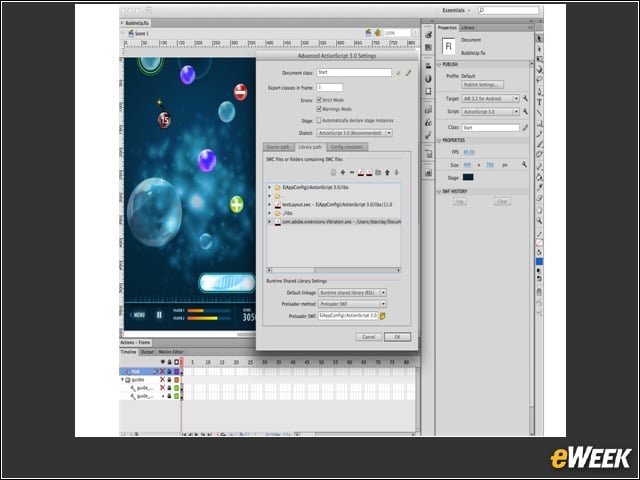Collapse the SWF HISTORY section
Screen dimensions: 640x480
[440, 191]
